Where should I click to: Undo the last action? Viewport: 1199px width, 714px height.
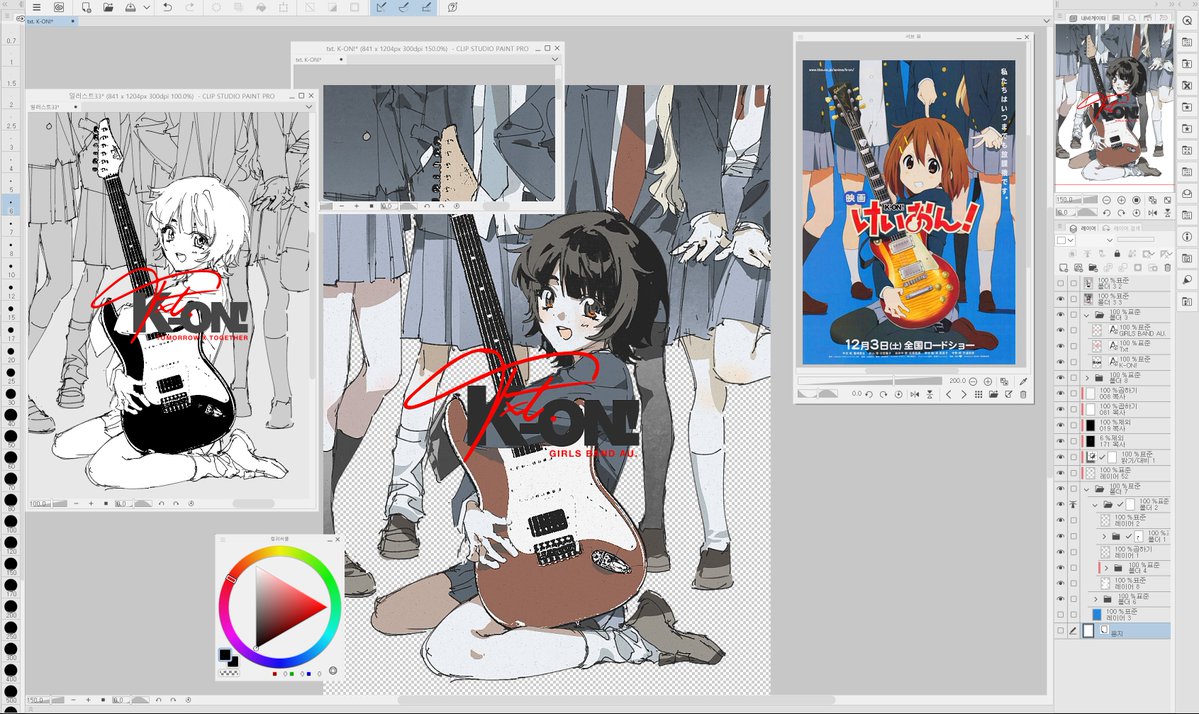coord(167,7)
